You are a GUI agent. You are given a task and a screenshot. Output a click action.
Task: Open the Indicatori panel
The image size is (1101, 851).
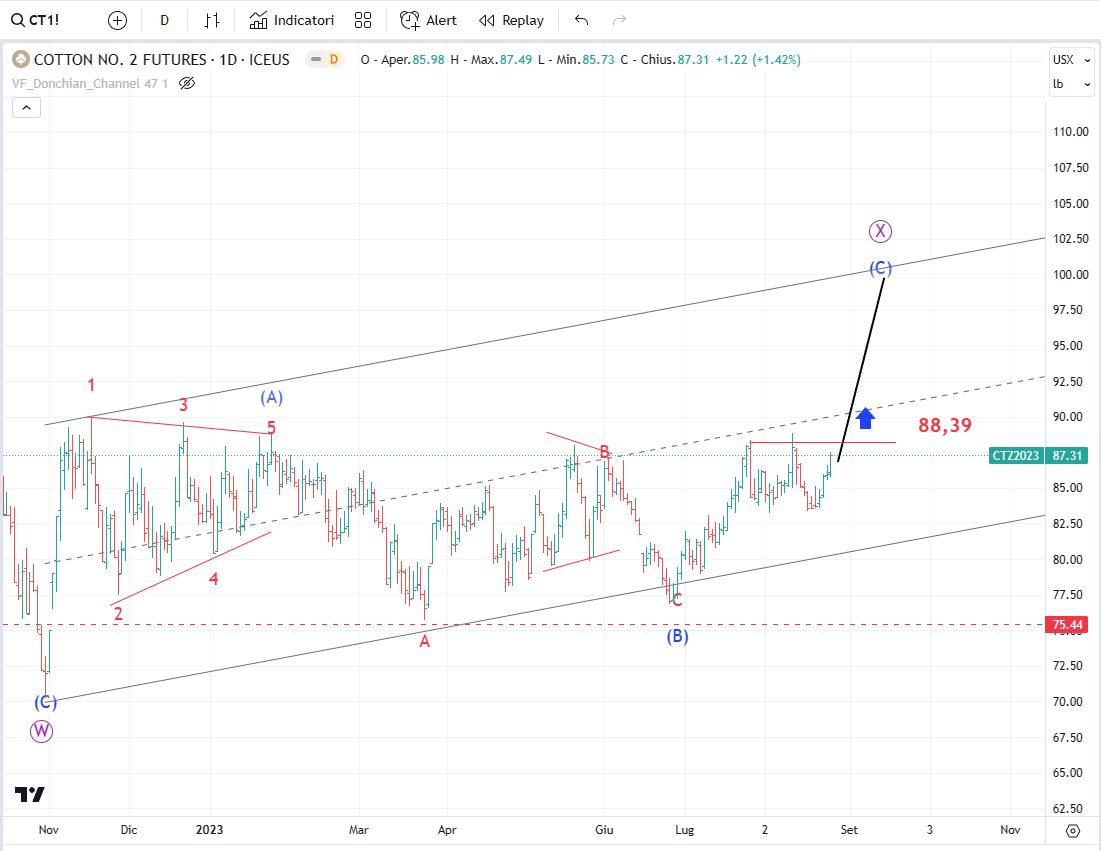292,20
